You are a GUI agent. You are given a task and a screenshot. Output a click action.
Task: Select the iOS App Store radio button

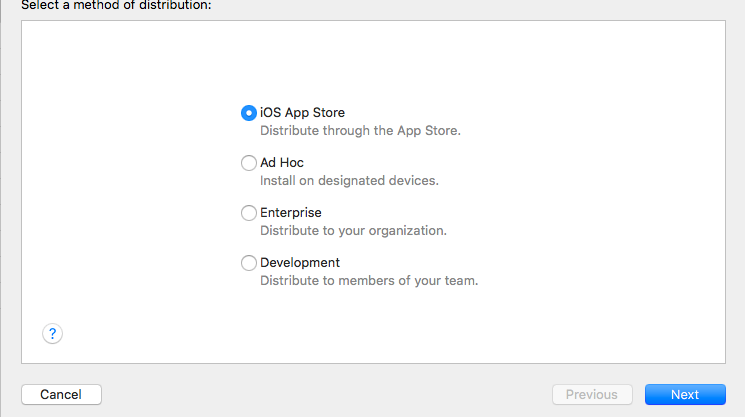tap(248, 113)
